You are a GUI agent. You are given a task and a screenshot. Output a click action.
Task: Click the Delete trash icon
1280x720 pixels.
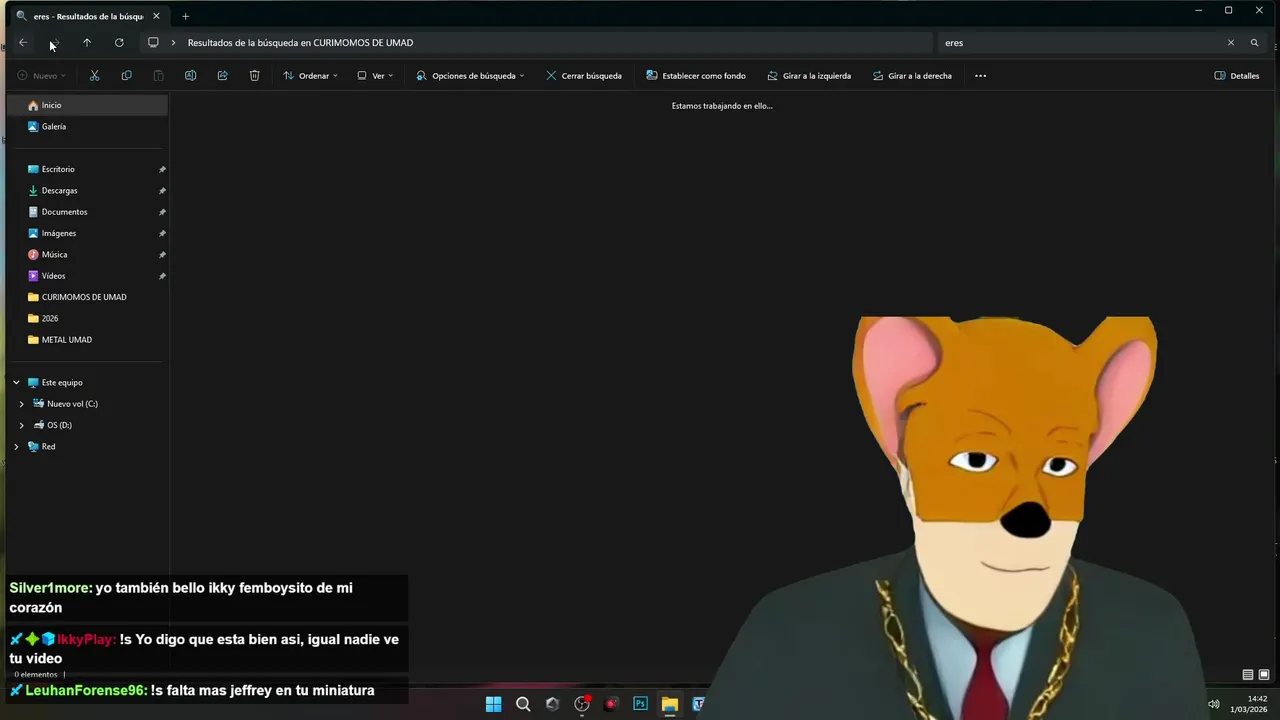(x=254, y=76)
